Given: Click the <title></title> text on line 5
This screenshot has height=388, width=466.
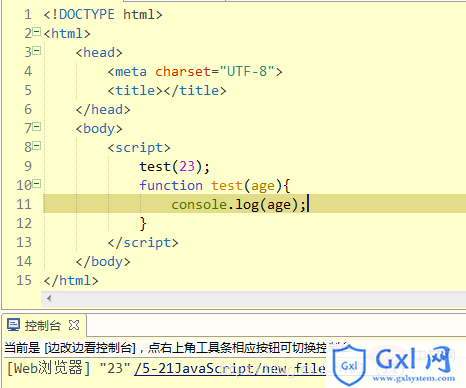Looking at the screenshot, I should (167, 91).
